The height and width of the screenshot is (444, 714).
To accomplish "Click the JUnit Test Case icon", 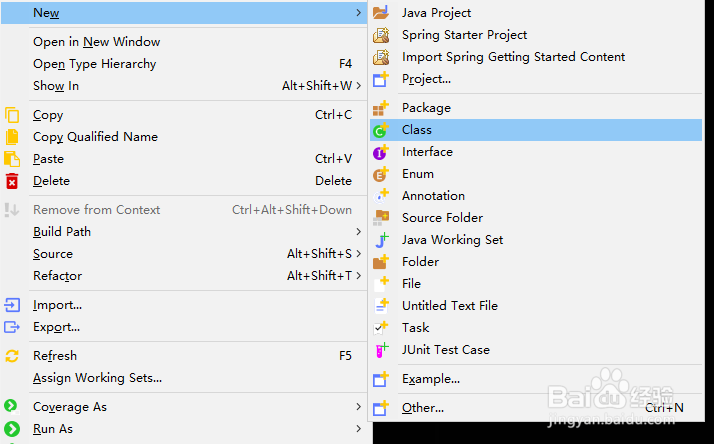I will pos(380,350).
